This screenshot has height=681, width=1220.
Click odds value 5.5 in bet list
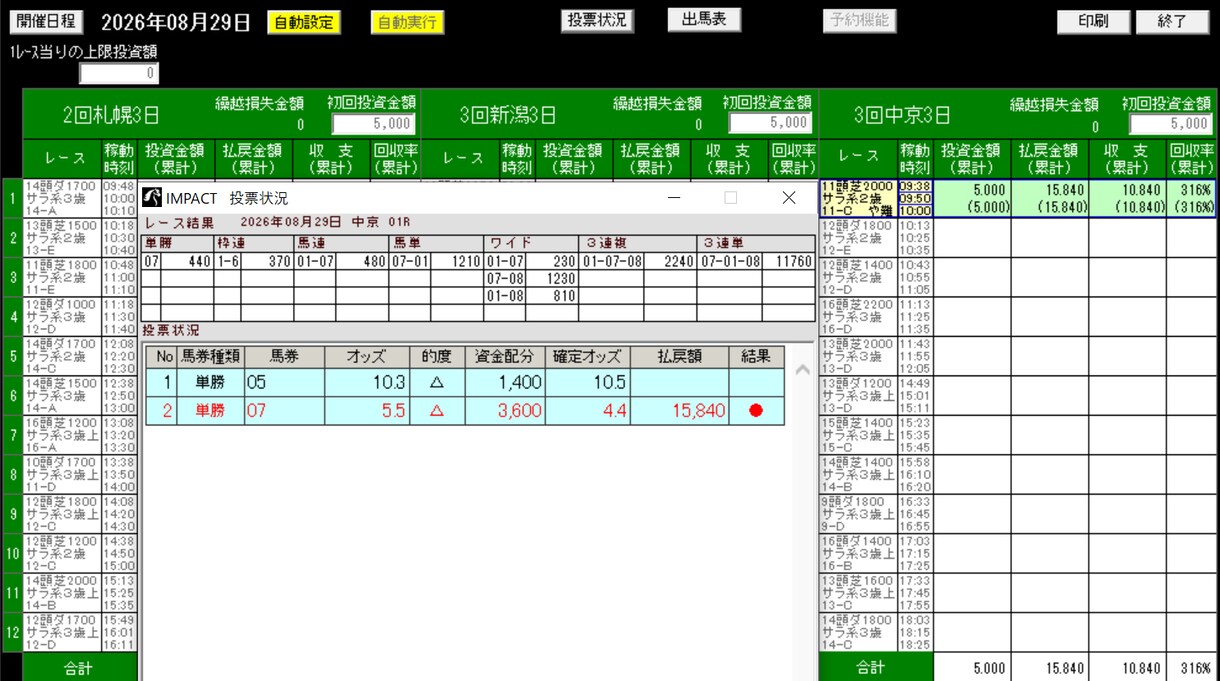(x=394, y=411)
